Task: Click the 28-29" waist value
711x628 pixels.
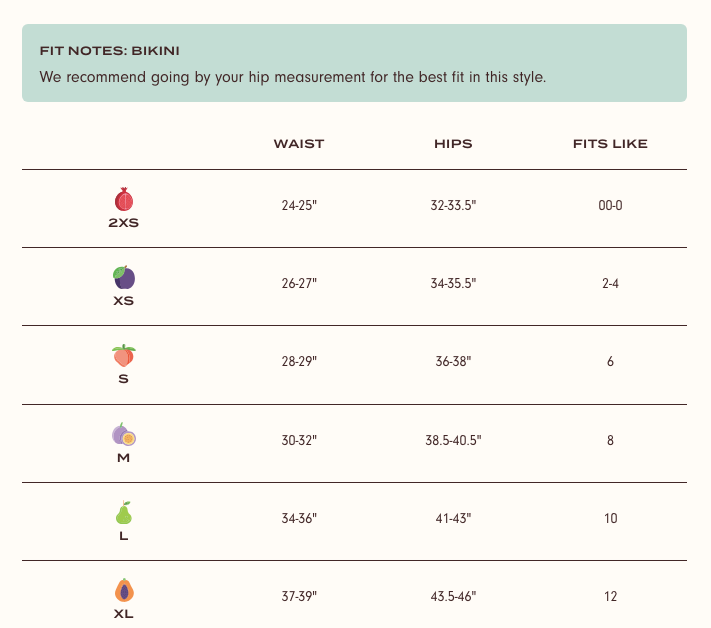Action: click(x=299, y=361)
